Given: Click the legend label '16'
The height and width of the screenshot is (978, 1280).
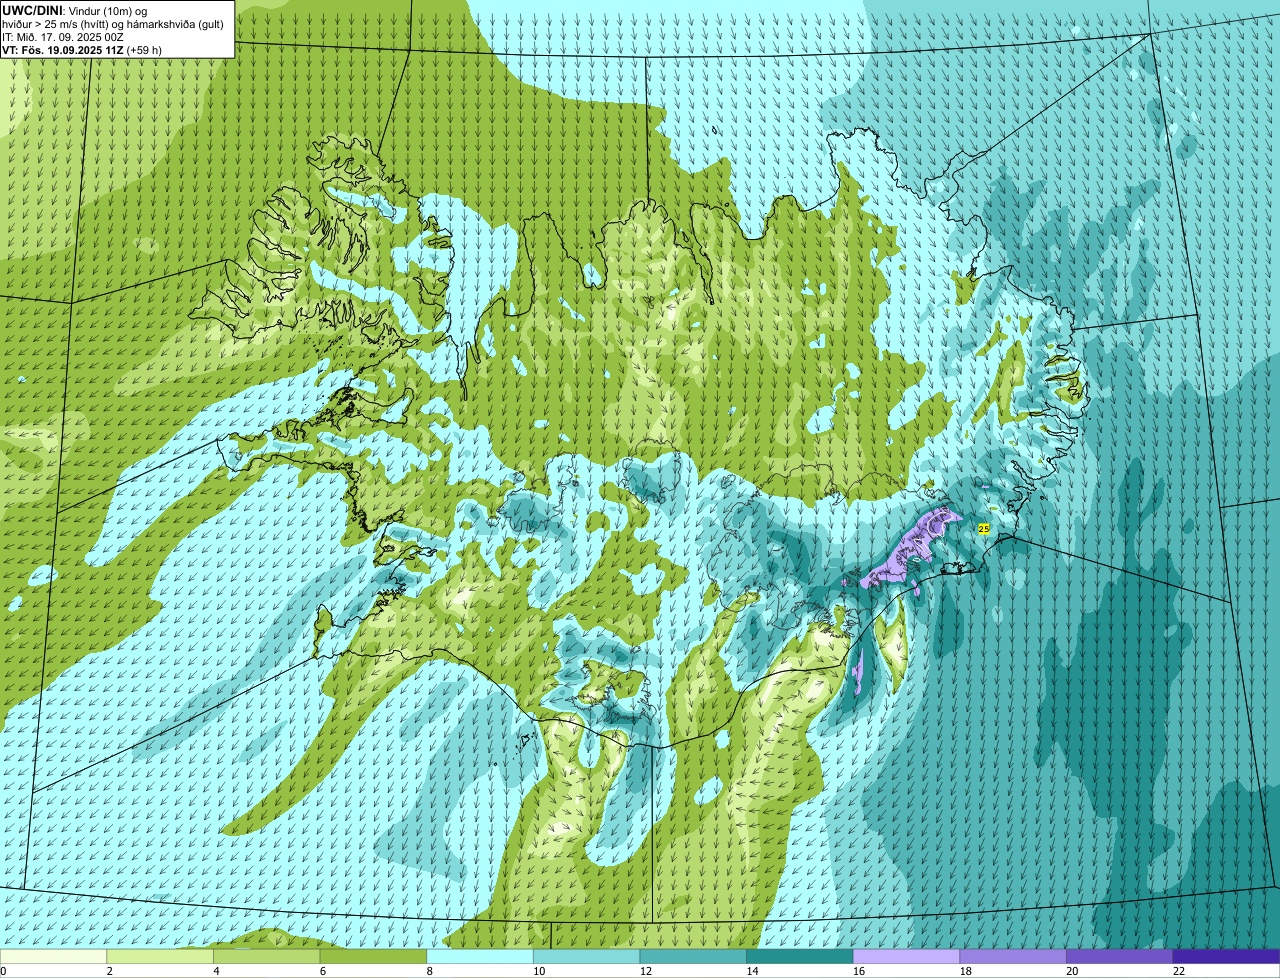Looking at the screenshot, I should [858, 971].
